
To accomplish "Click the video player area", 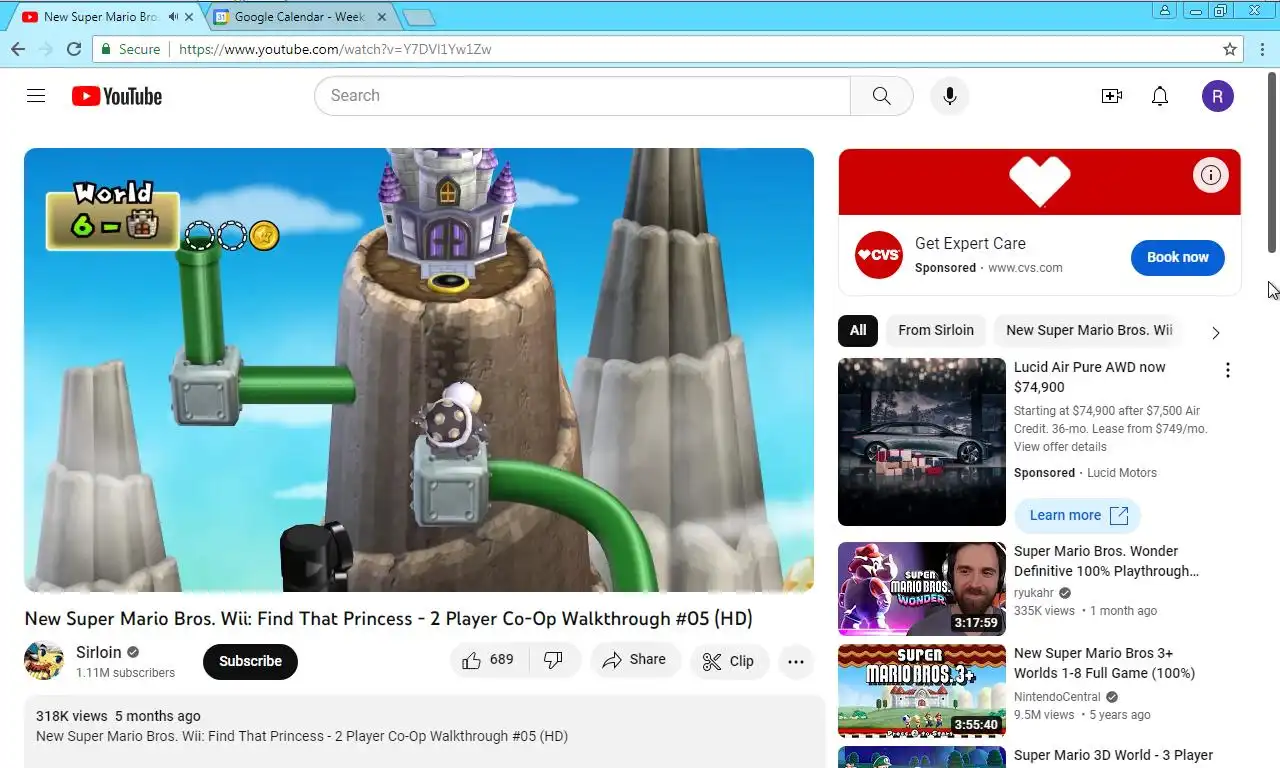I will tap(419, 370).
